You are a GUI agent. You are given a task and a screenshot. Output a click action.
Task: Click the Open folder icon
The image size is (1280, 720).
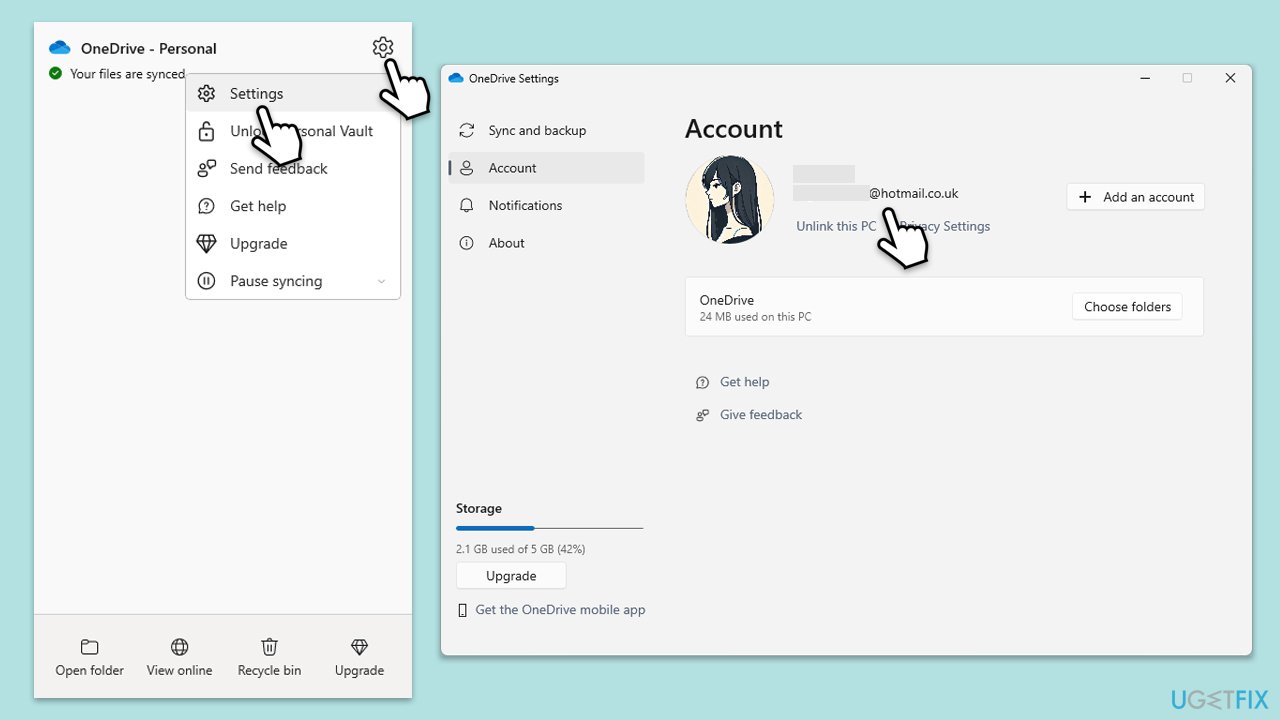[x=89, y=647]
